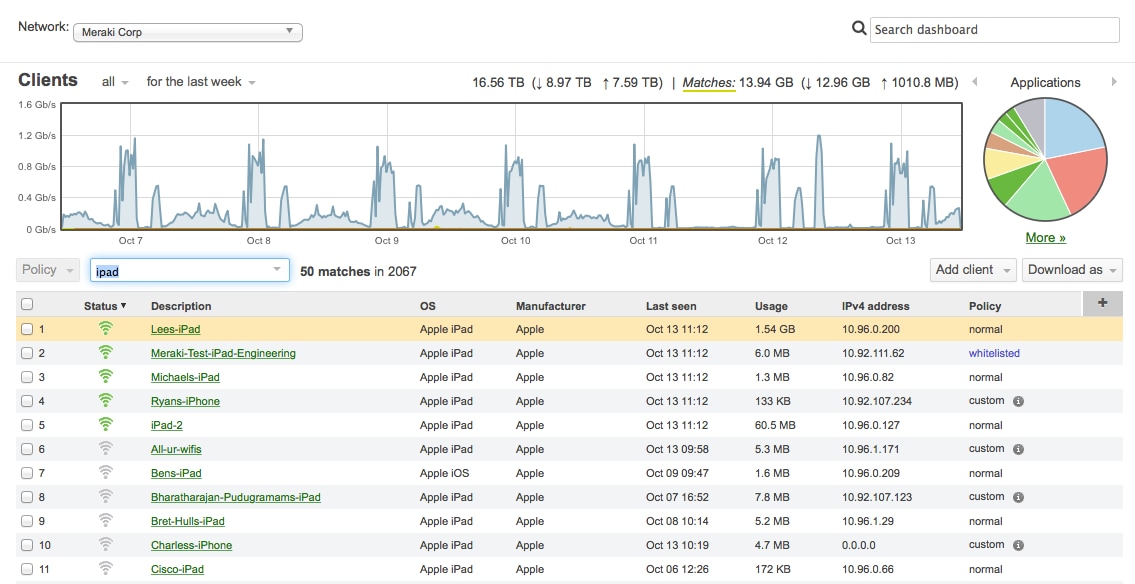The height and width of the screenshot is (584, 1135).
Task: Click the gray wifi icon for Bens-iPad
Action: coord(106,473)
